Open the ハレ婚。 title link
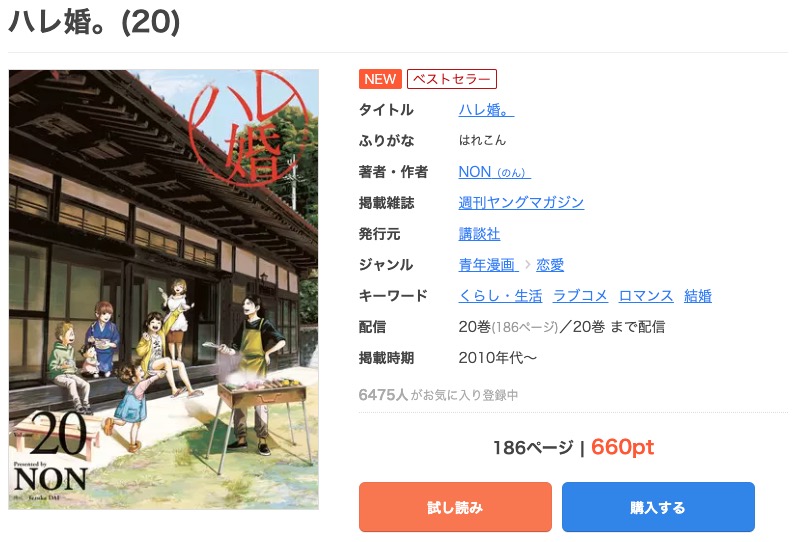 pos(486,110)
